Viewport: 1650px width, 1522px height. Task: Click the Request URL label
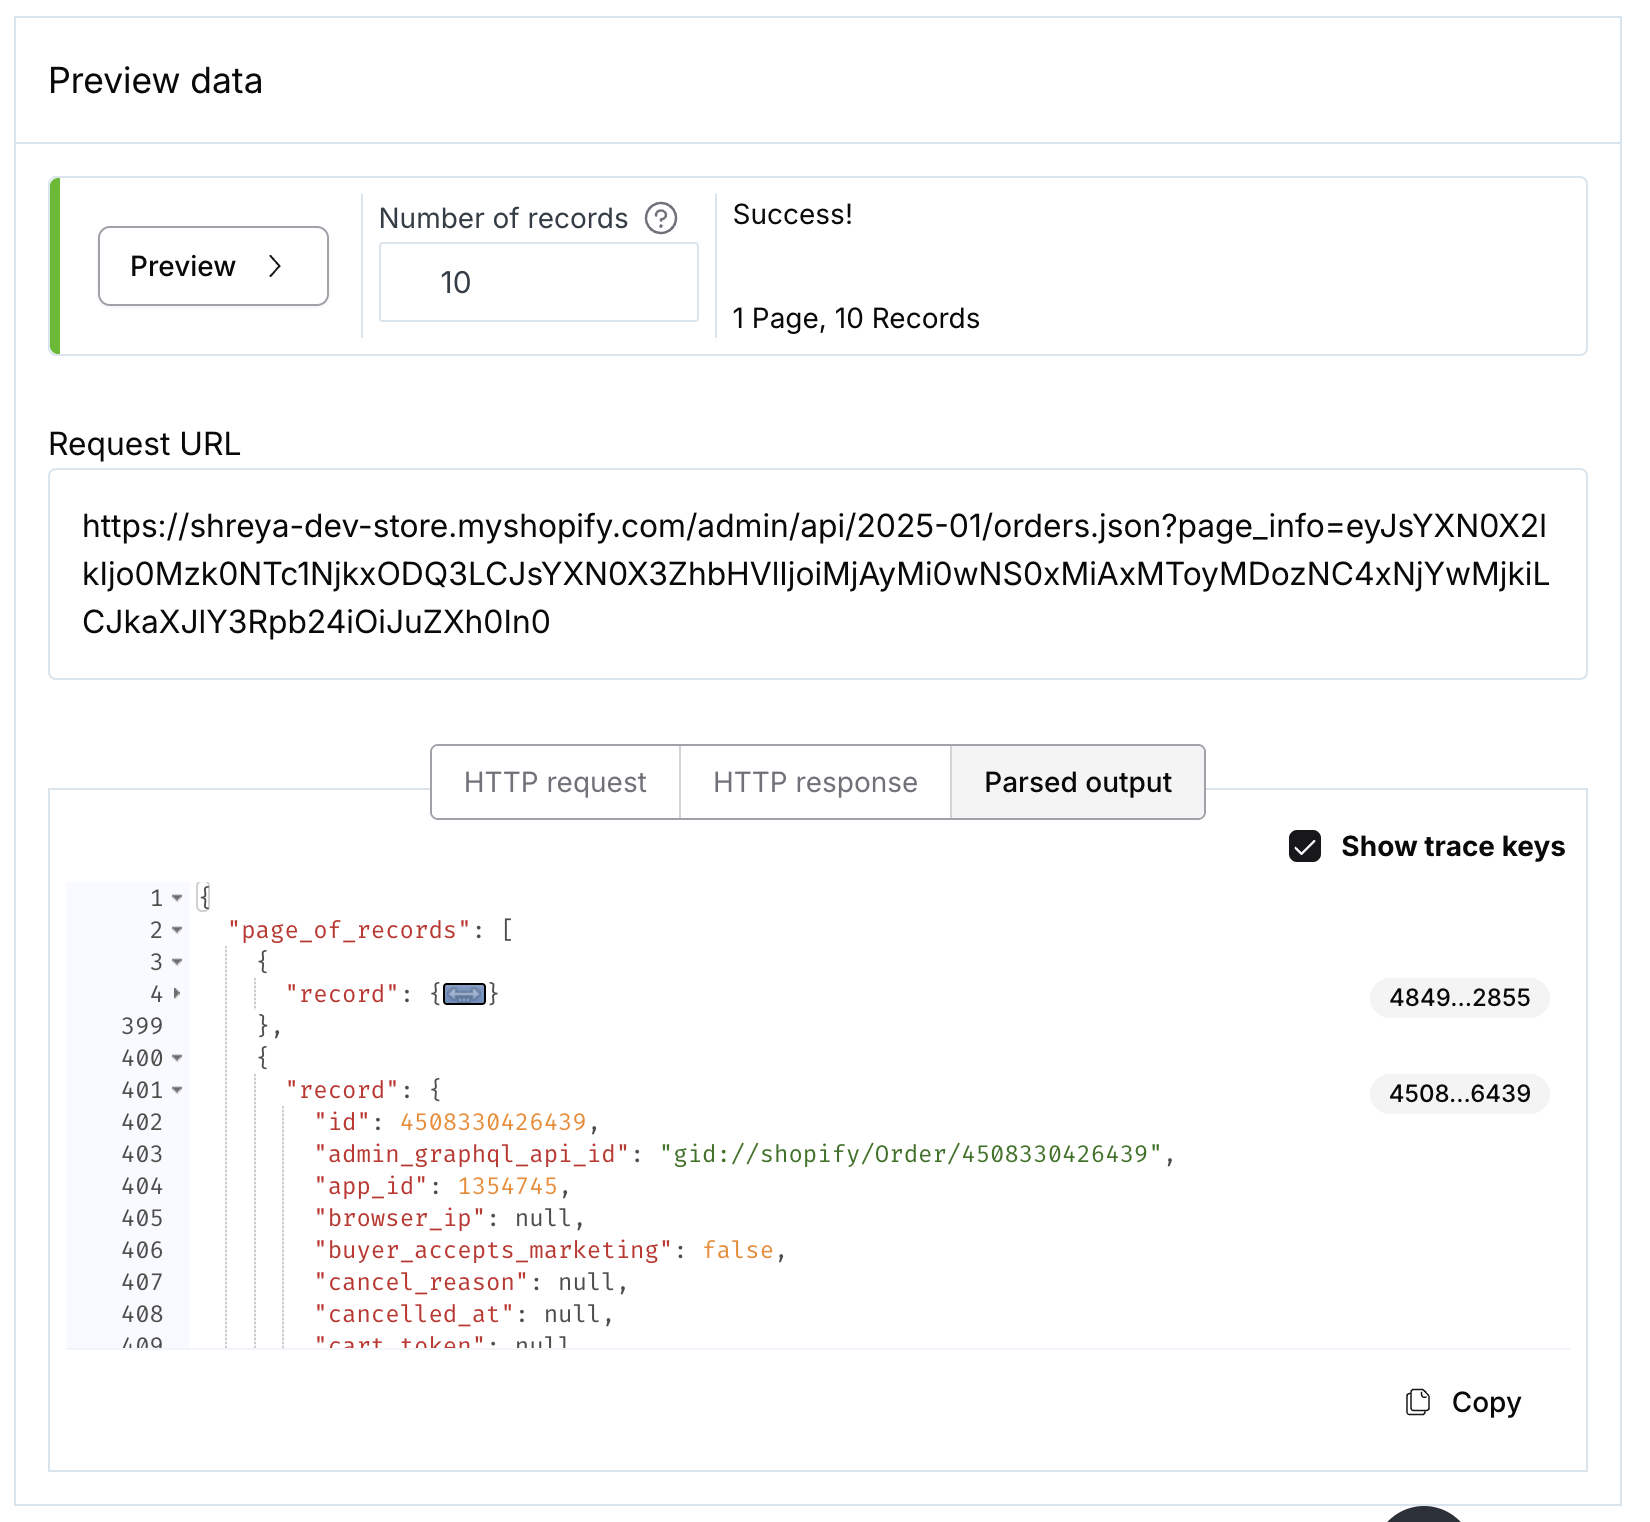point(145,444)
